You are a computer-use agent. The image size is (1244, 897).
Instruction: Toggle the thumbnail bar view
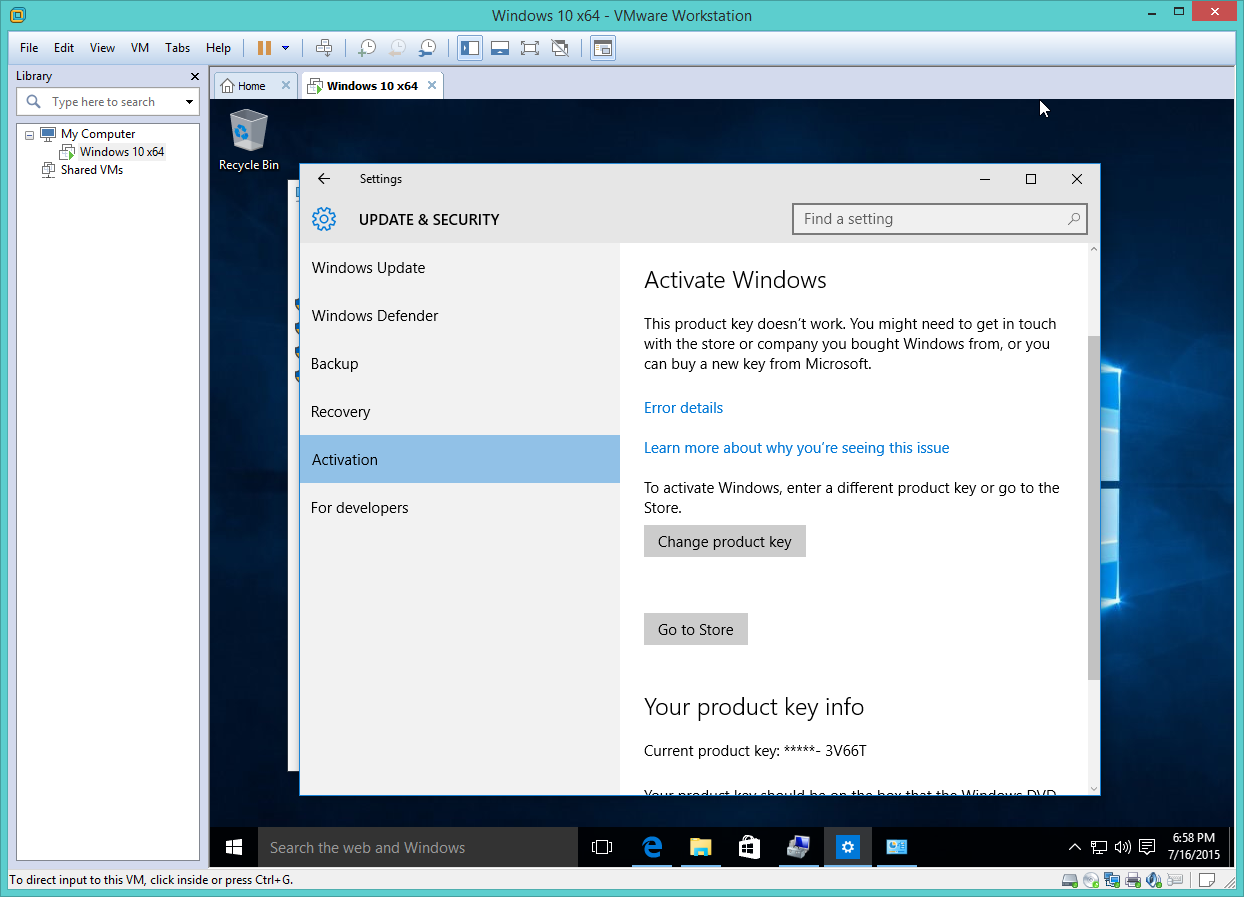[x=500, y=48]
